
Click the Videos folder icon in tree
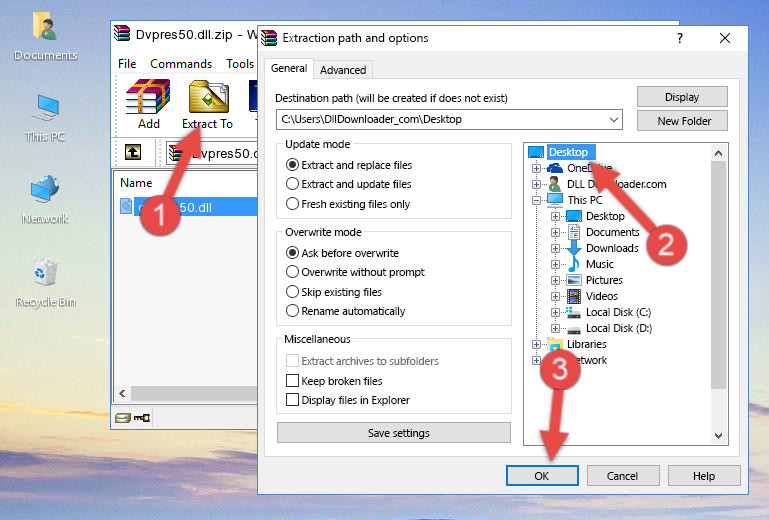(574, 296)
